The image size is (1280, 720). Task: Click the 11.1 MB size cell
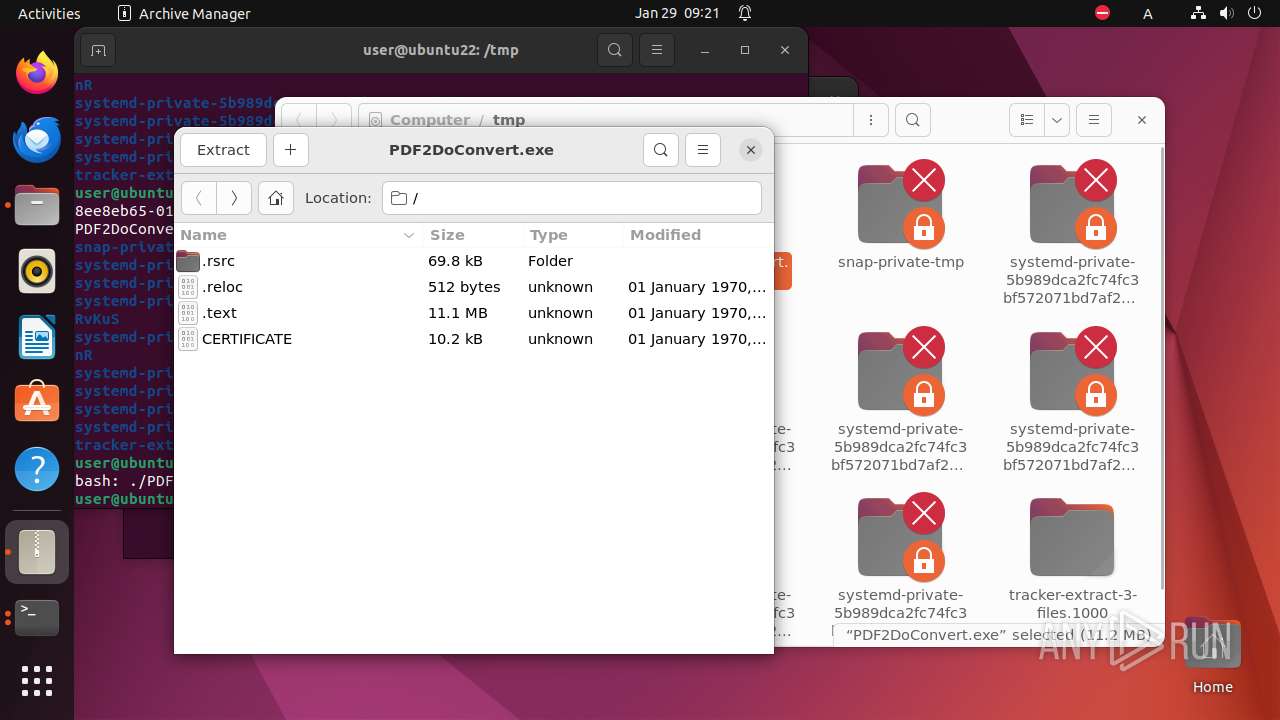pyautogui.click(x=458, y=313)
